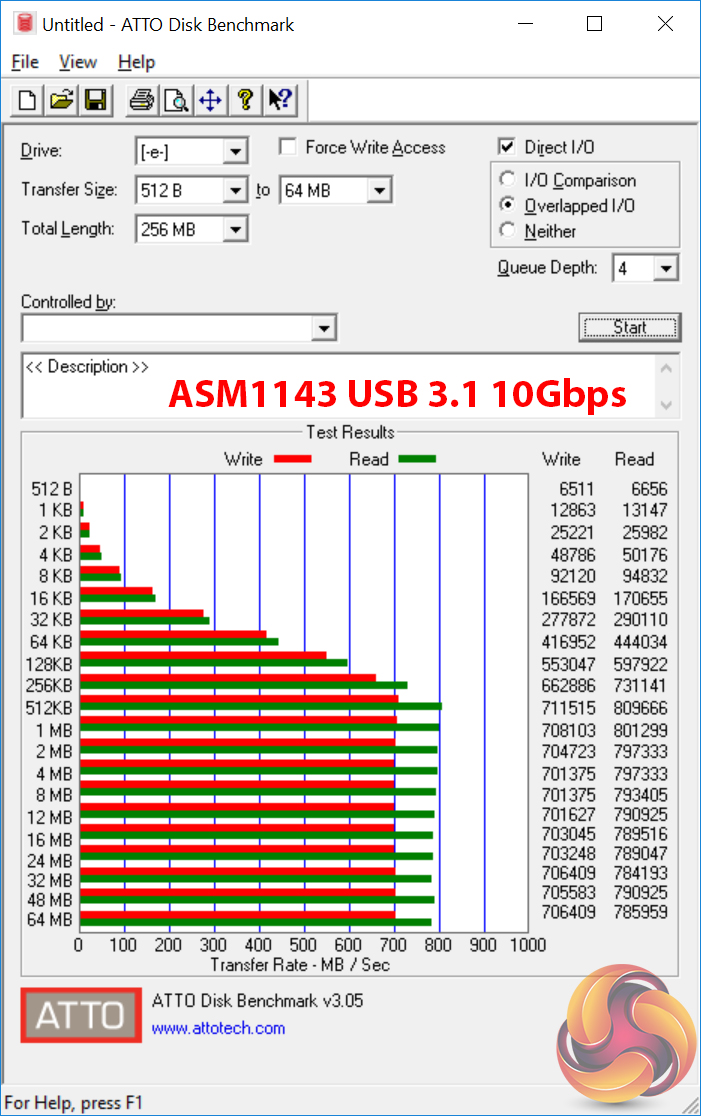Click the 64 KB row label
This screenshot has width=701, height=1116.
point(51,642)
